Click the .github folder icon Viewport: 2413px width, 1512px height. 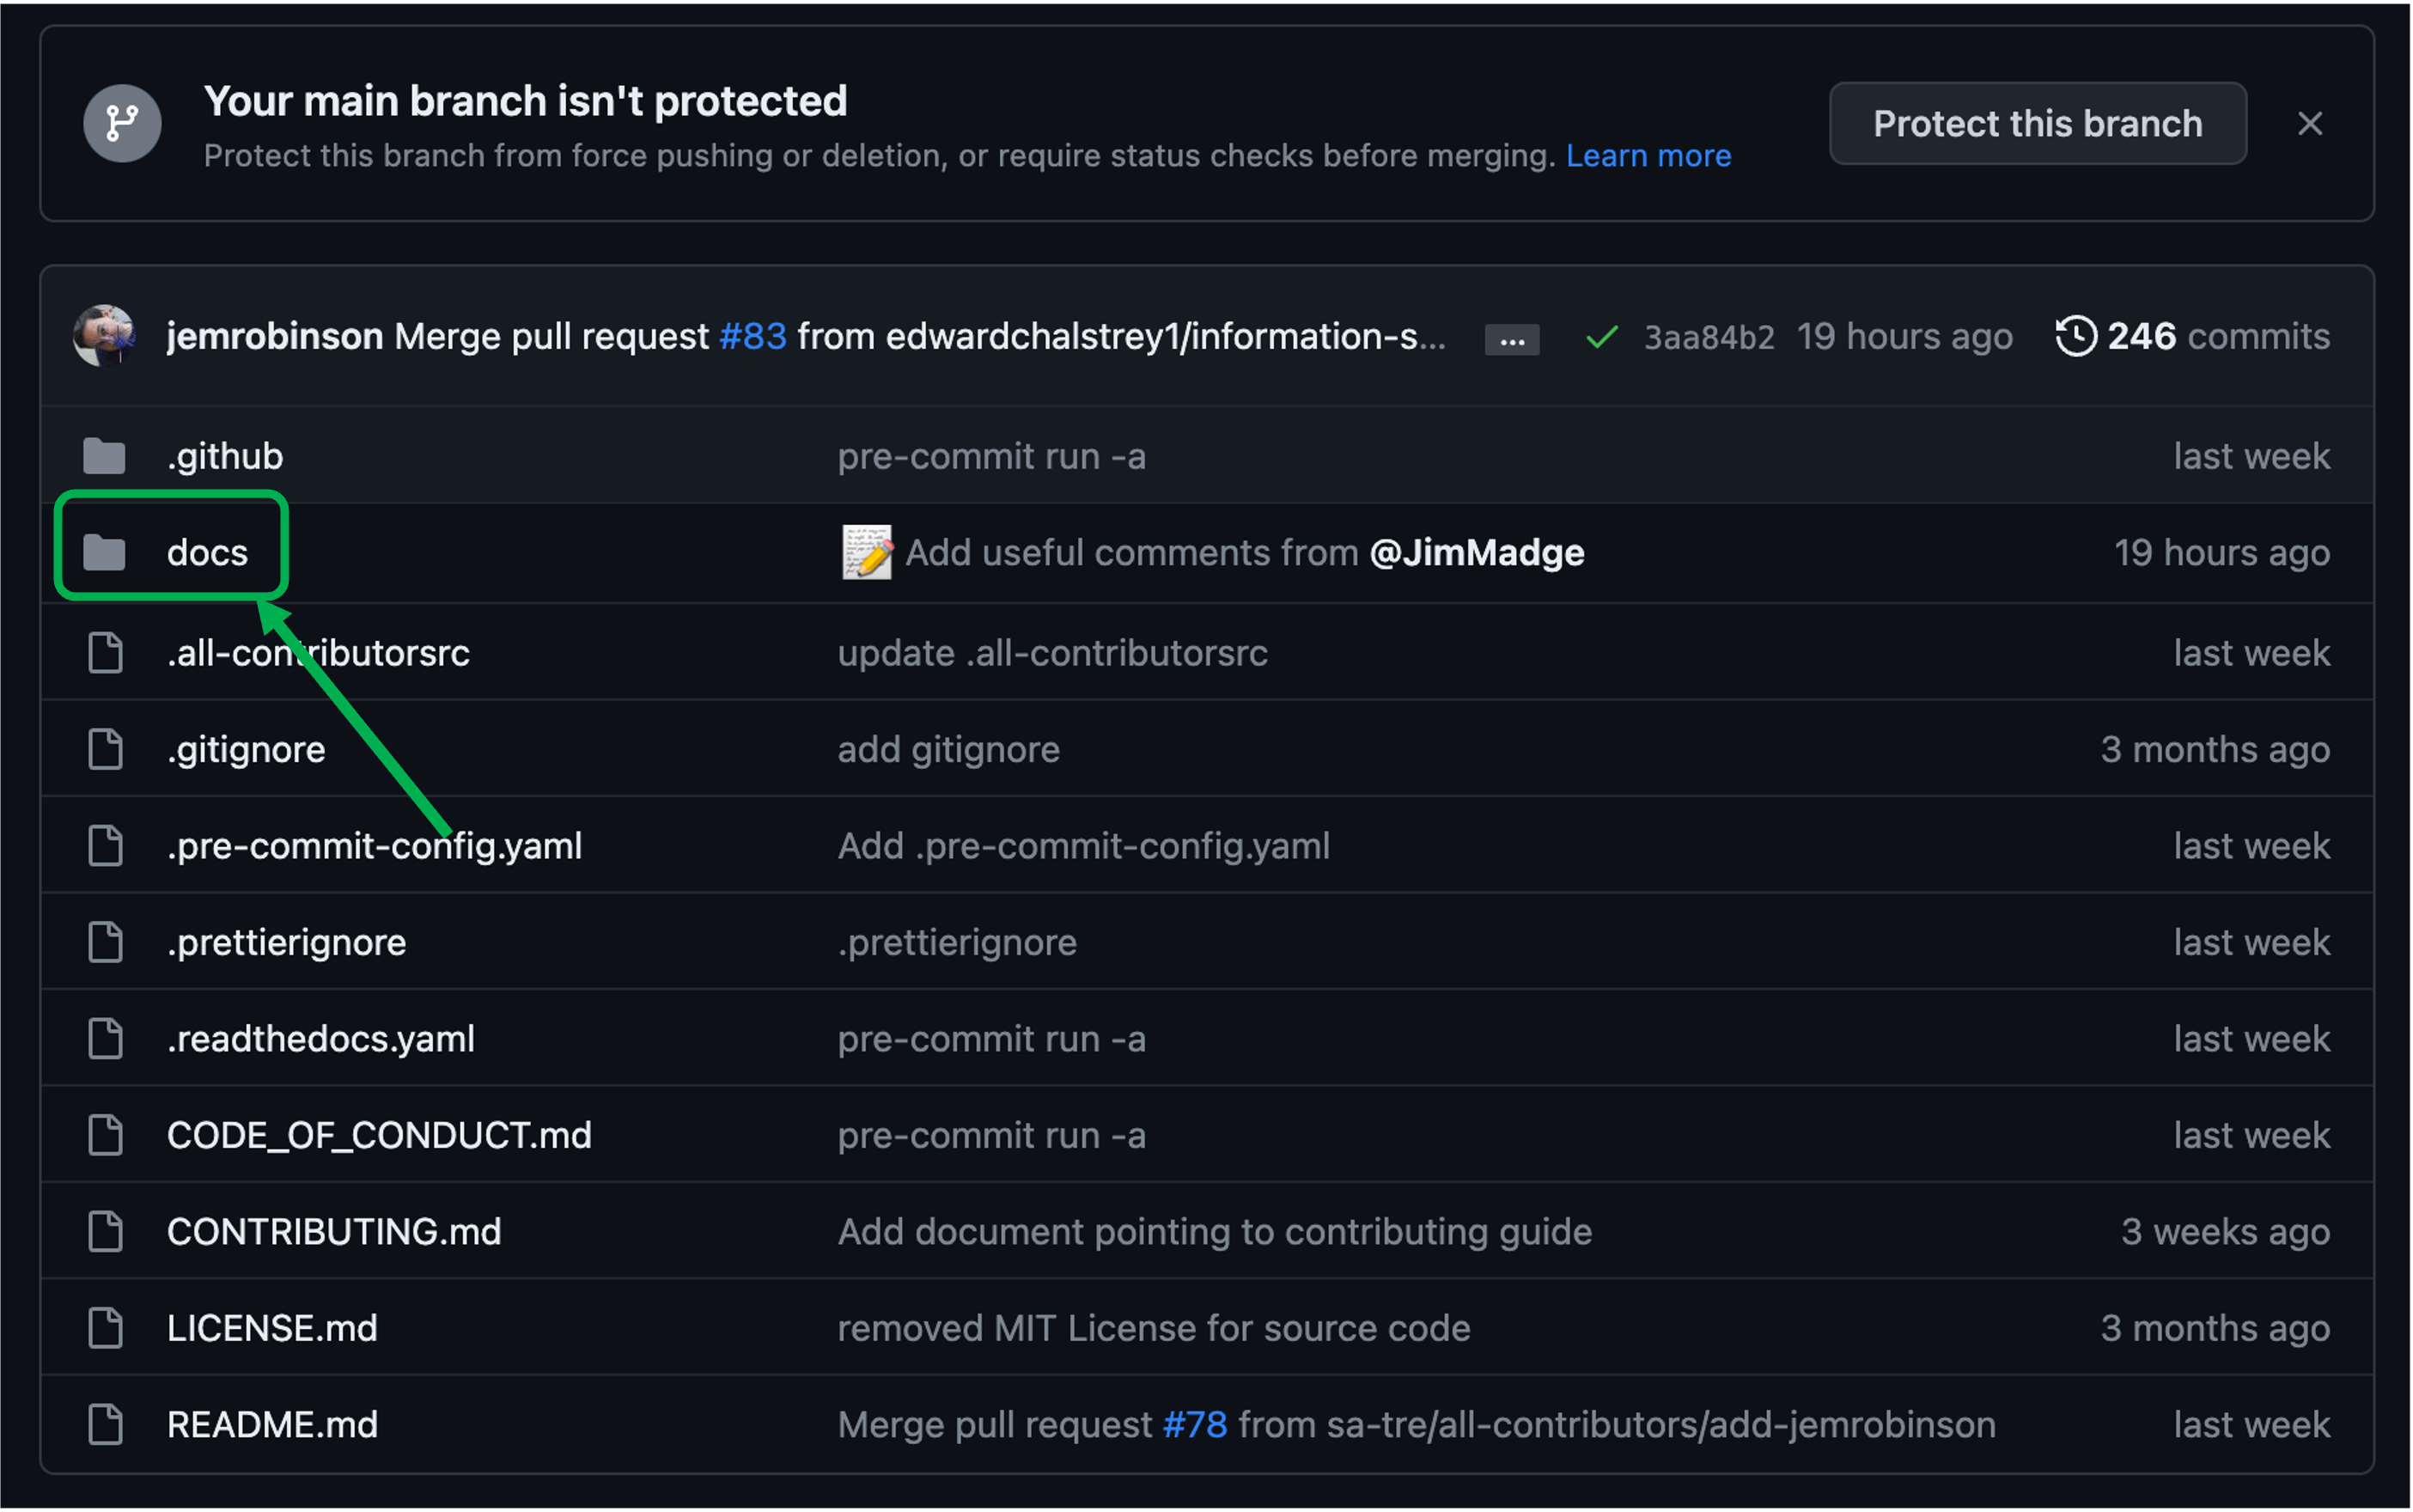104,456
